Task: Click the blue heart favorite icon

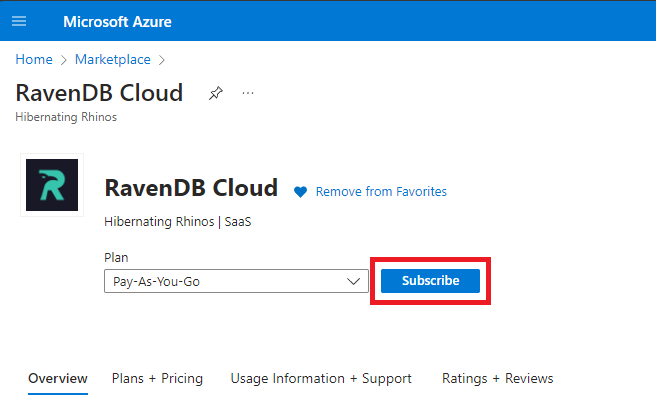Action: (x=300, y=192)
